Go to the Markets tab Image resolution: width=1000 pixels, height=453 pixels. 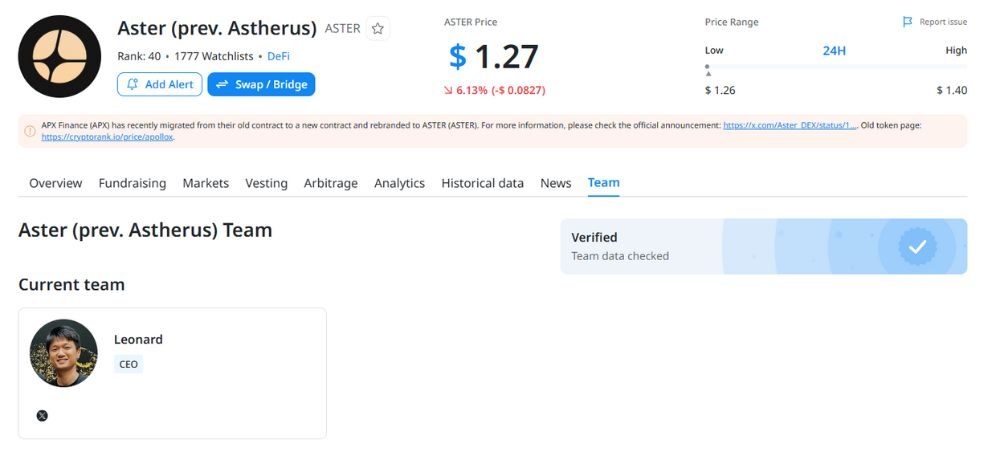tap(205, 183)
